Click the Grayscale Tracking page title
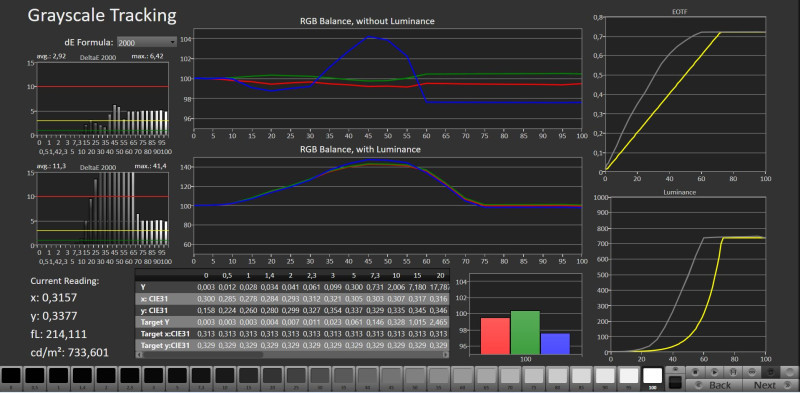The width and height of the screenshot is (800, 393). point(102,16)
